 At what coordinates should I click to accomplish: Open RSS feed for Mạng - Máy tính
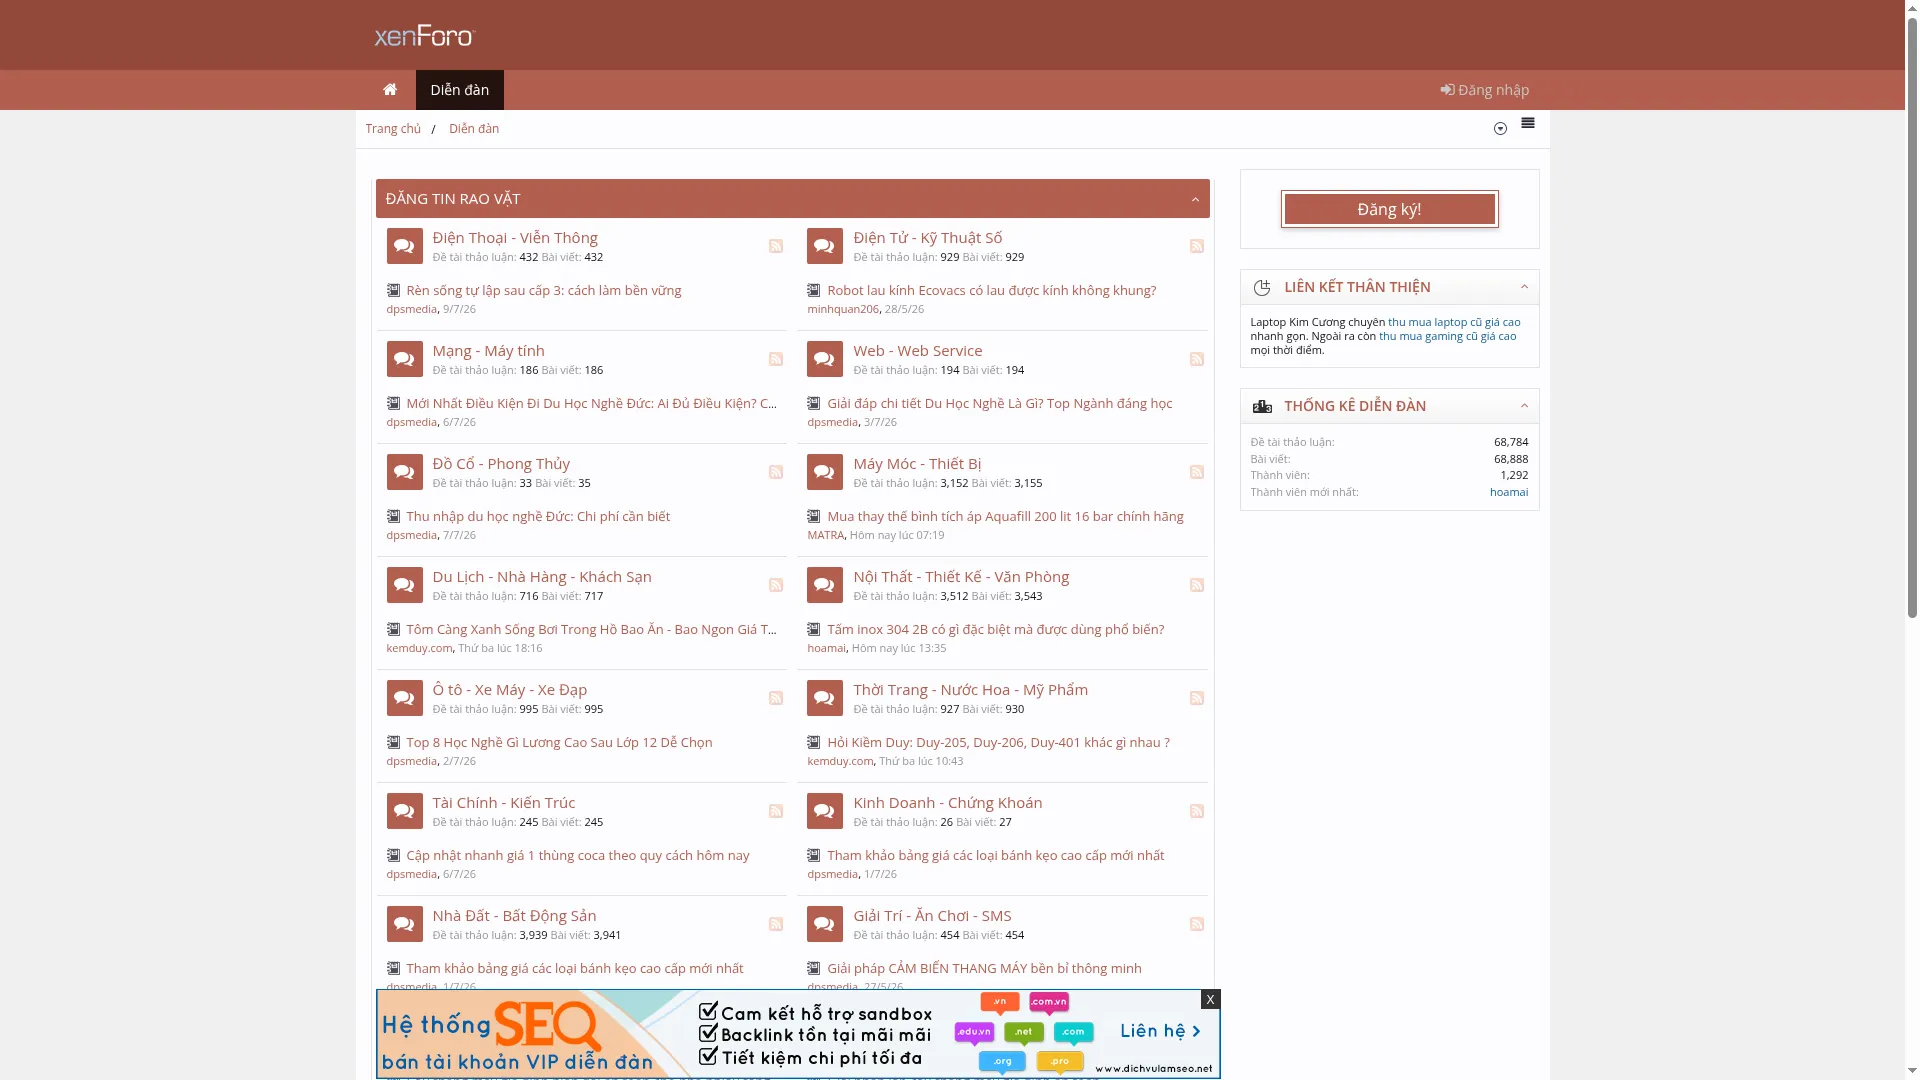[776, 359]
